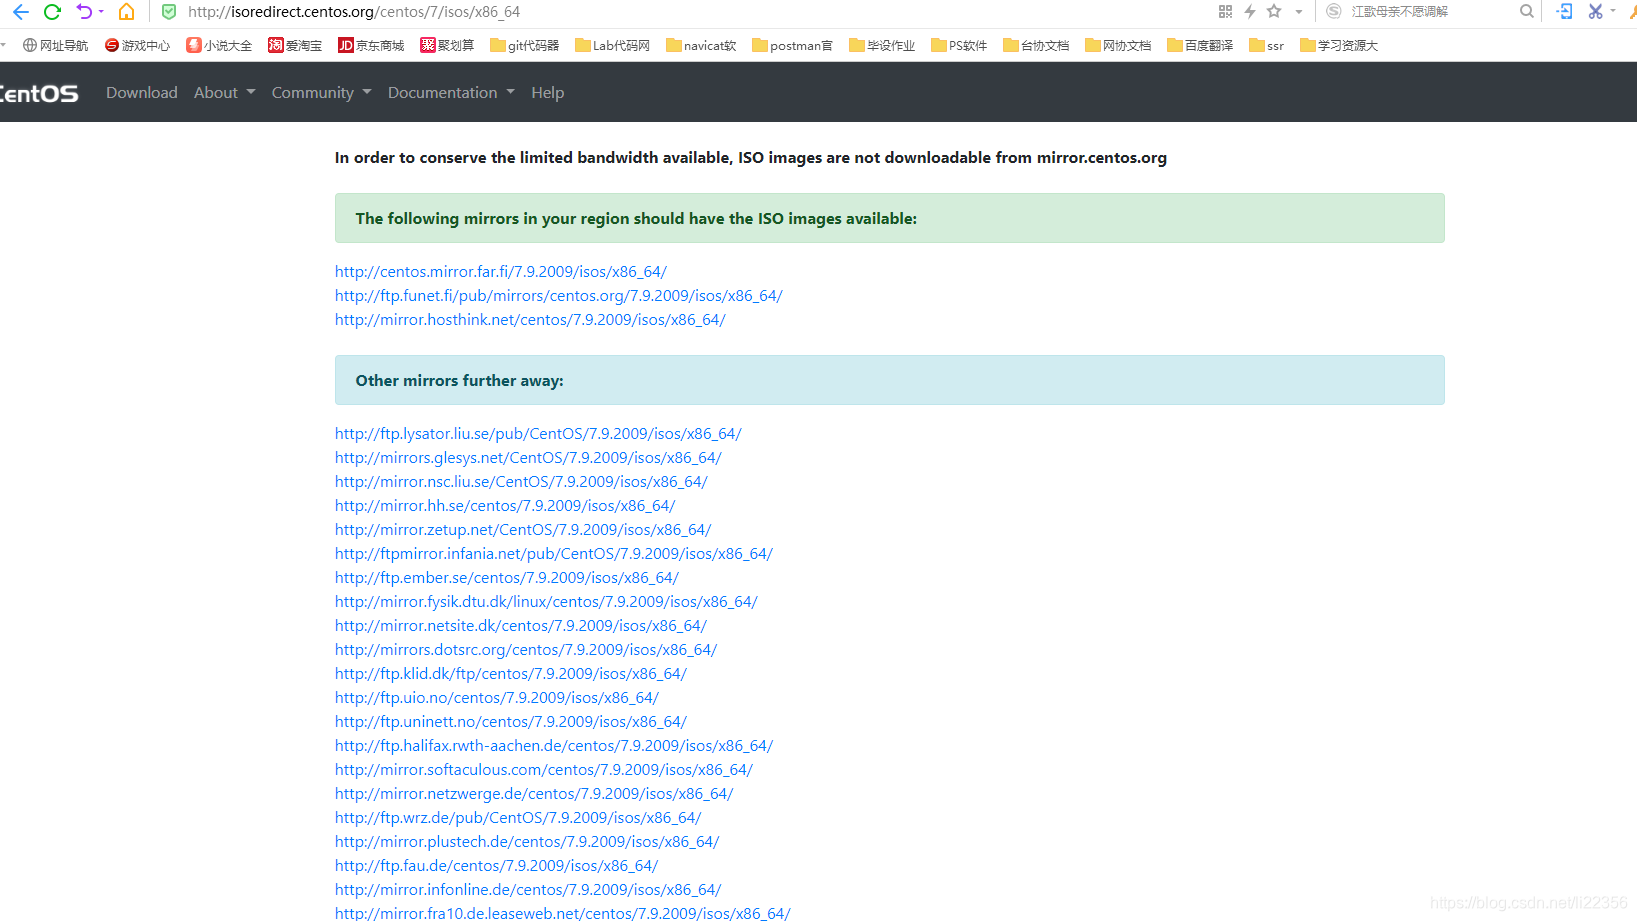Open the ftp.wrz.de mirror link
The width and height of the screenshot is (1637, 921).
518,818
